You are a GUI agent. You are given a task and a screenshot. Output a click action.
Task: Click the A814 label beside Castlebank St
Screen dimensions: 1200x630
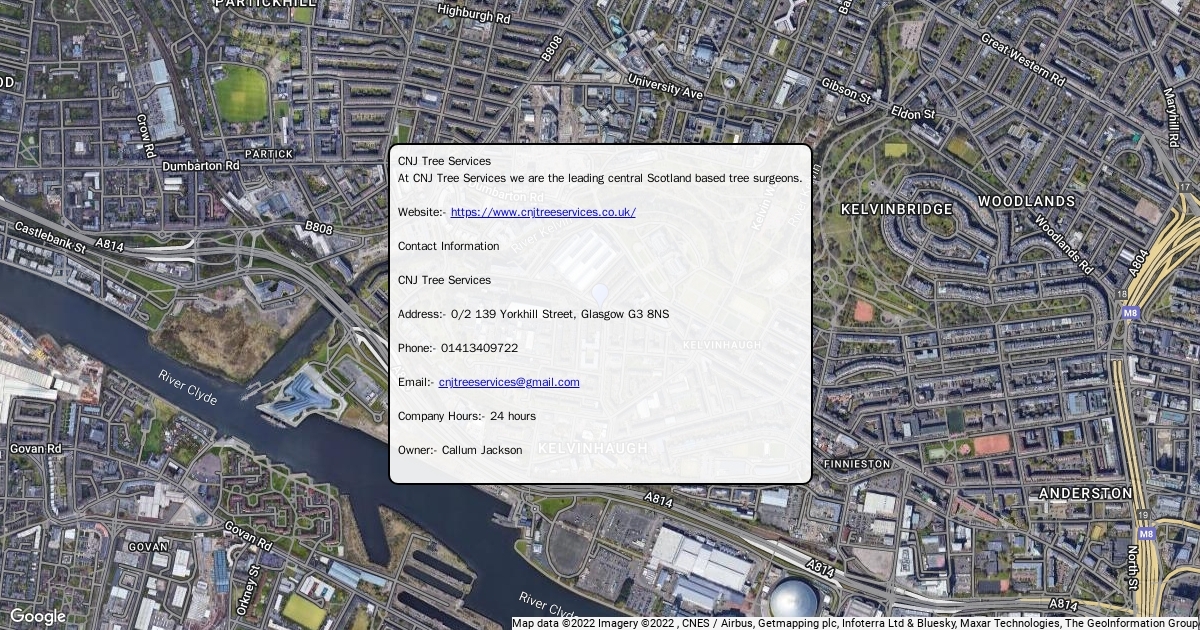tap(109, 244)
